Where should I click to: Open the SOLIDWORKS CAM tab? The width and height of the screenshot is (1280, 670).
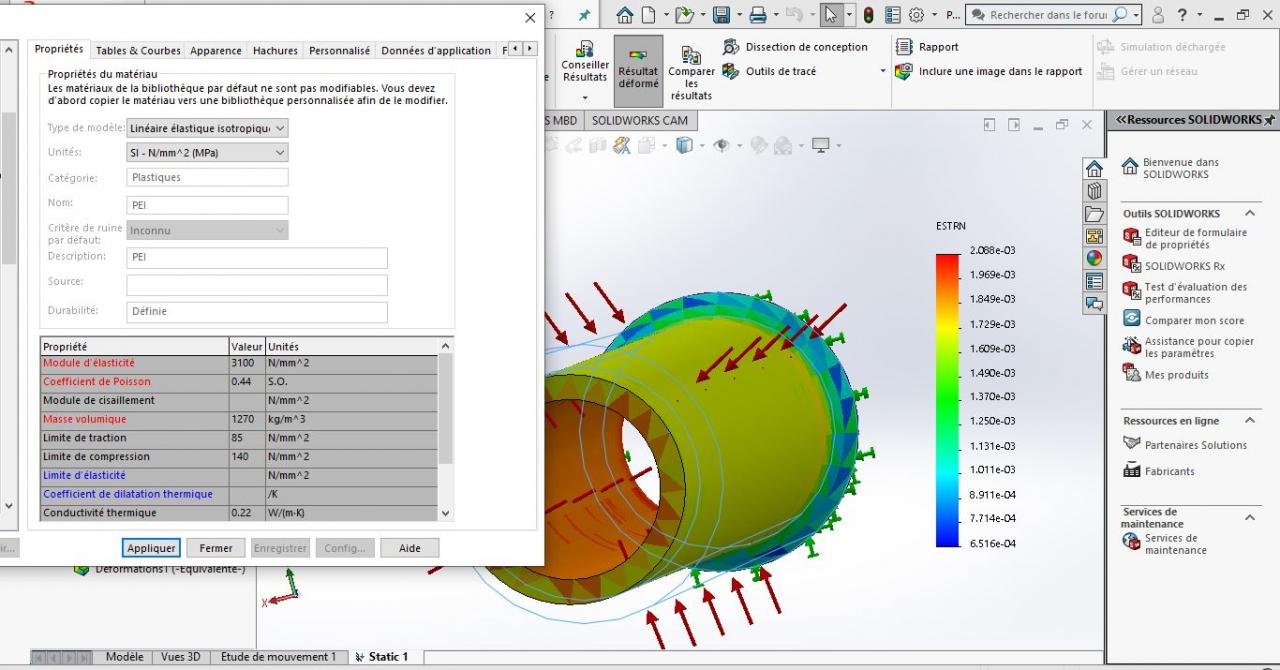click(640, 120)
